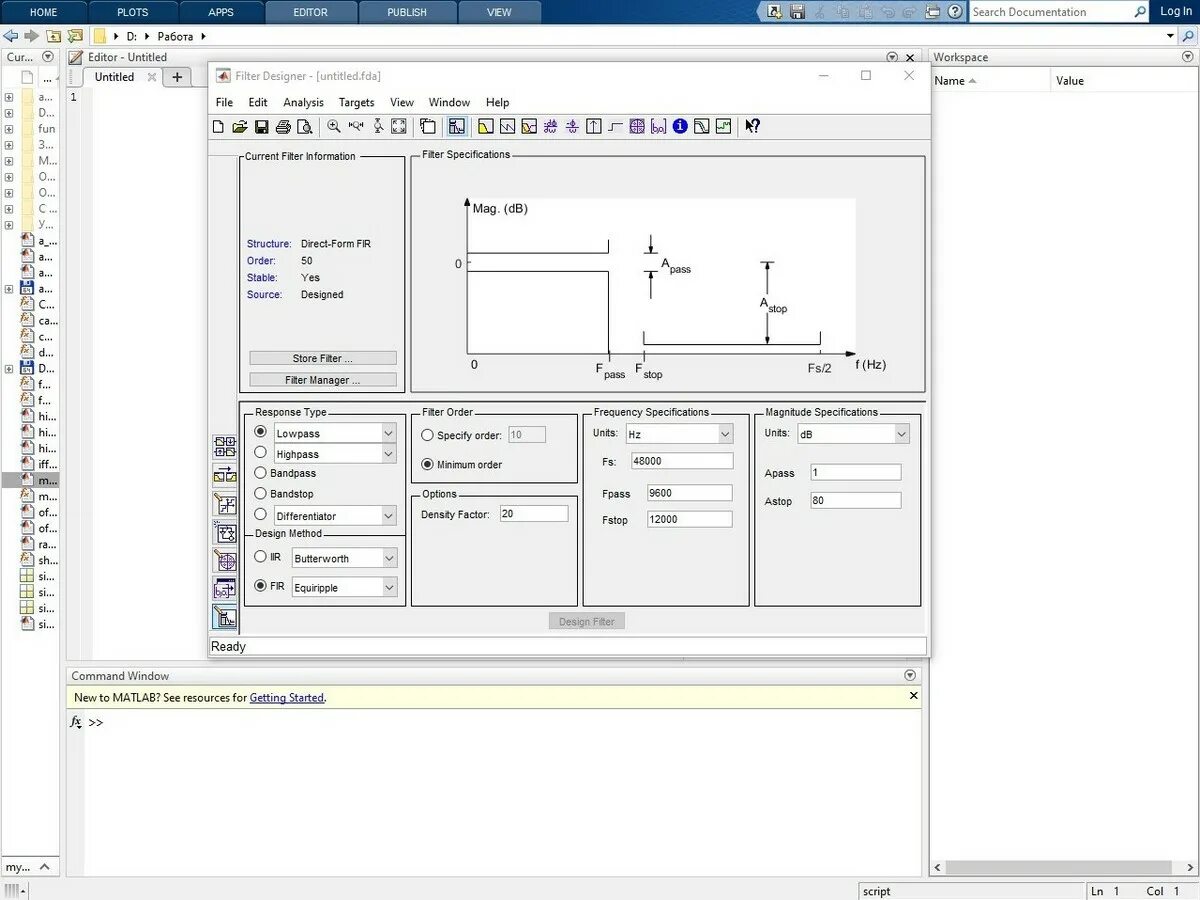Click the Astop input field showing 80

coord(855,500)
